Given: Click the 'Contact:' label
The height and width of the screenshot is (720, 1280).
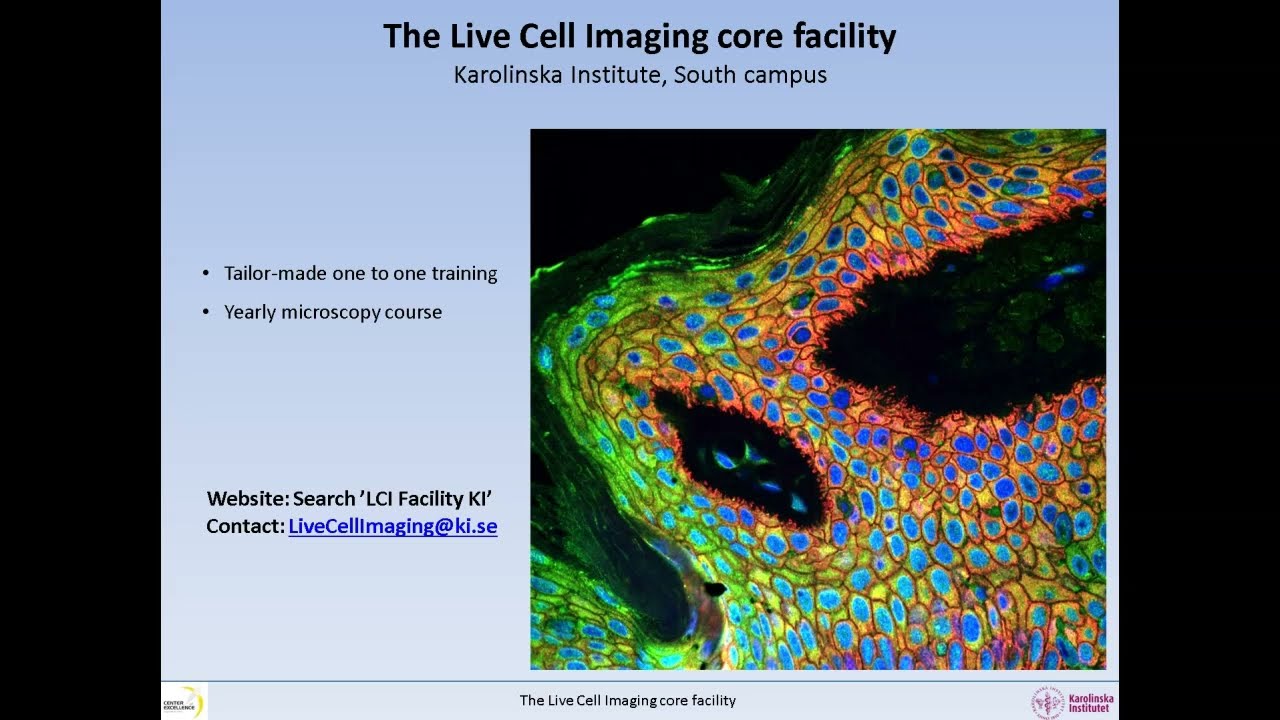Looking at the screenshot, I should coord(246,526).
